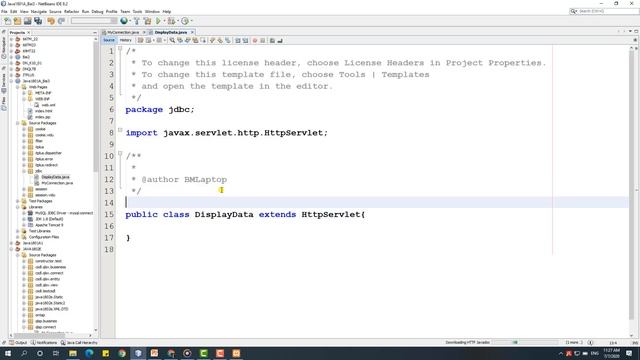Open Java Call Hierarchy panel
This screenshot has height=360, width=640.
79,343
